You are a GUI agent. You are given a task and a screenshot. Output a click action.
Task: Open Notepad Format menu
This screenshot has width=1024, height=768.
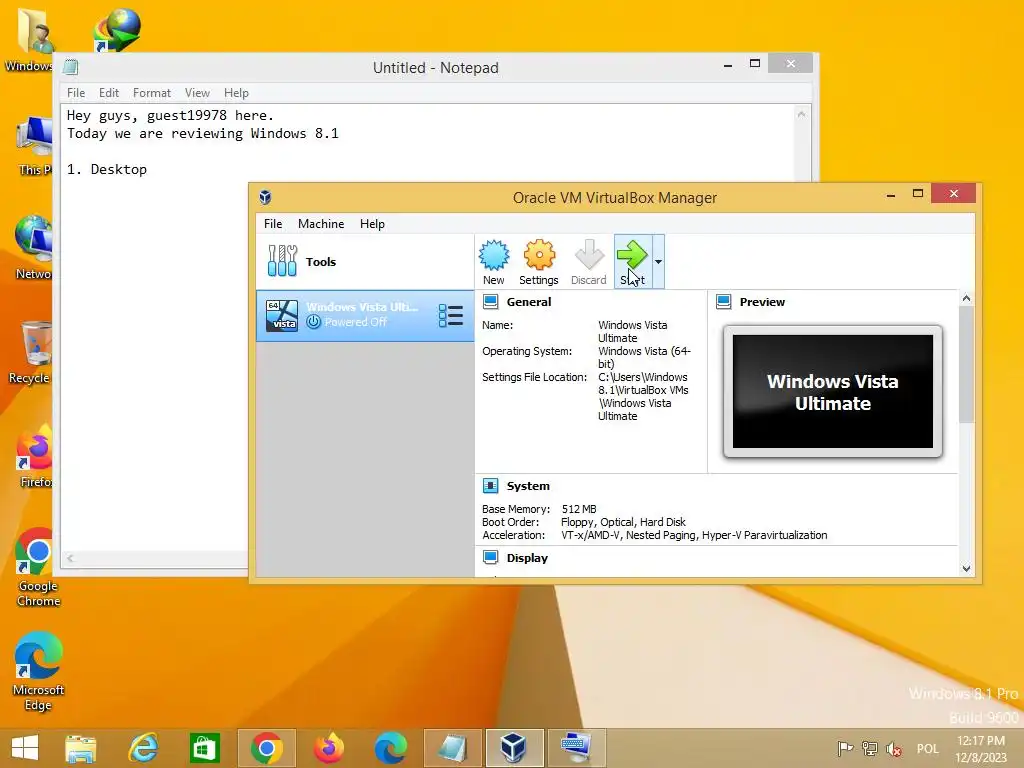pos(152,93)
